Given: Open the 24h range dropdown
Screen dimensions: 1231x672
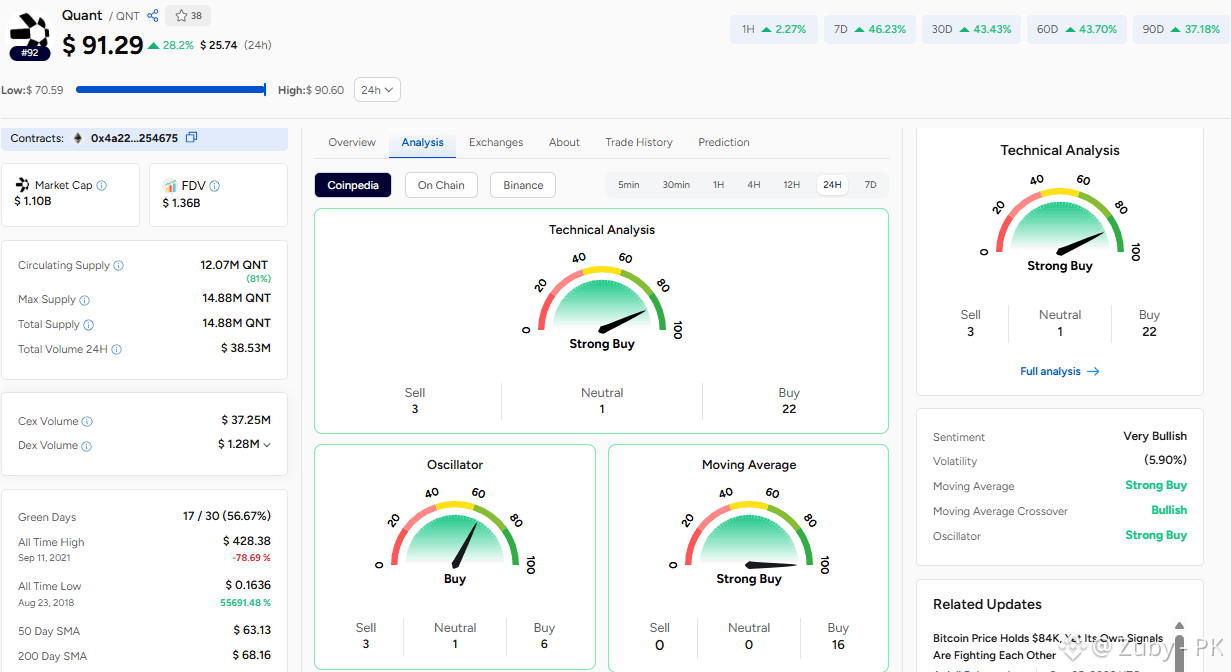Looking at the screenshot, I should tap(378, 90).
